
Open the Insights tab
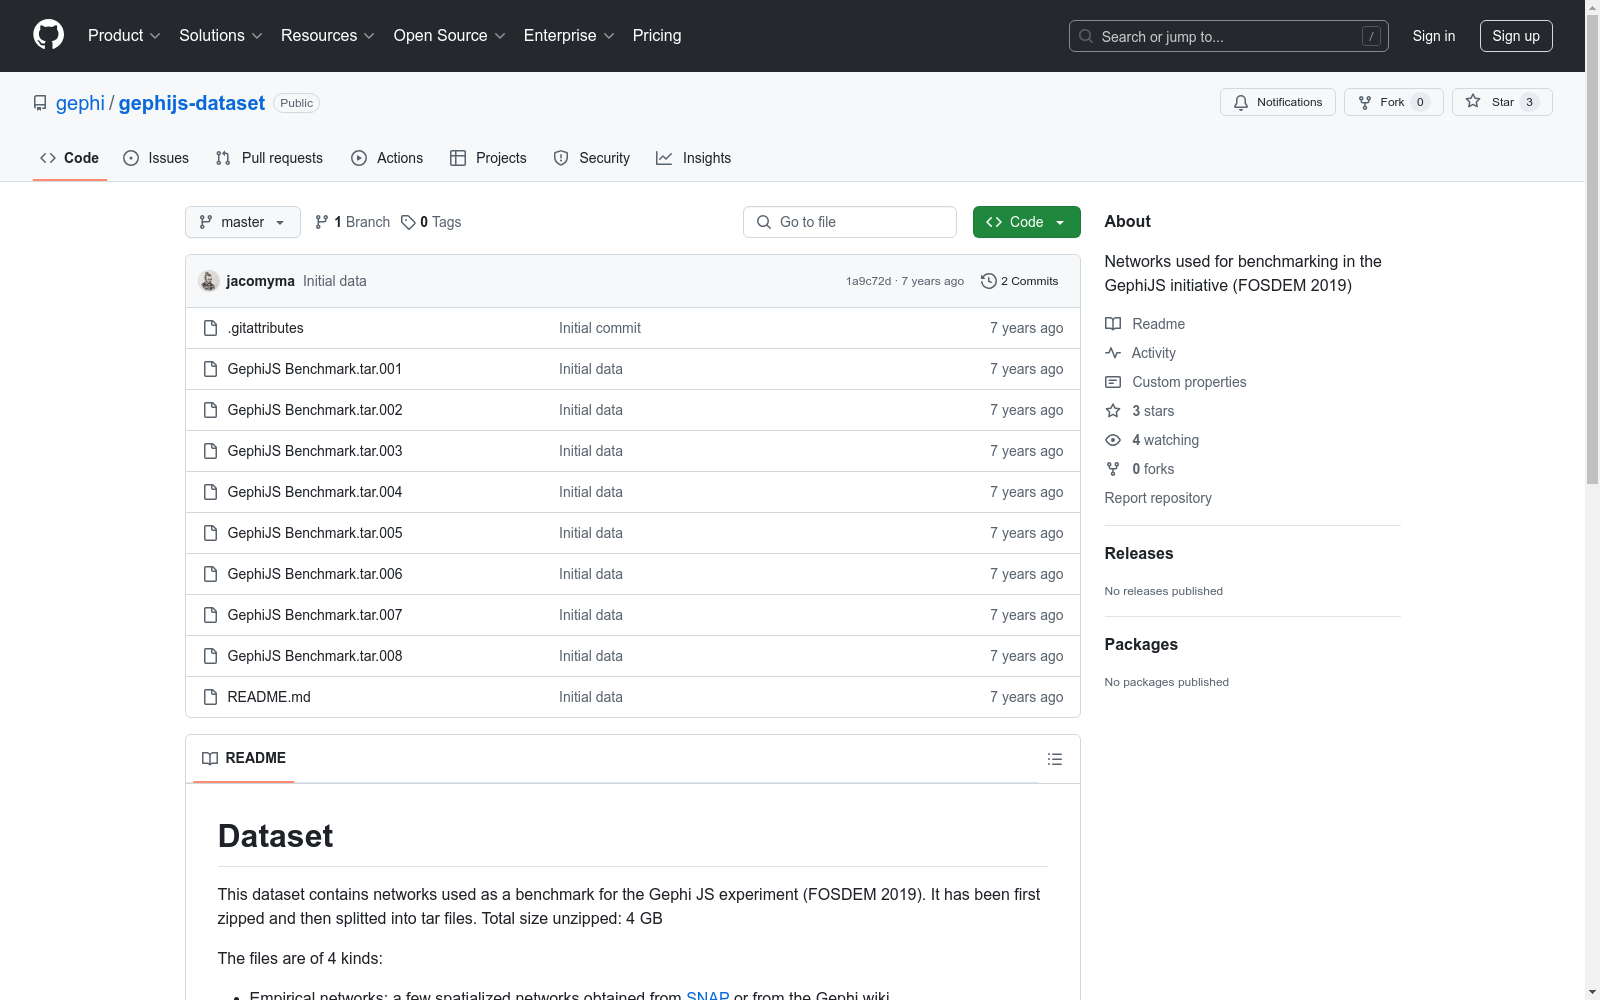(x=694, y=158)
